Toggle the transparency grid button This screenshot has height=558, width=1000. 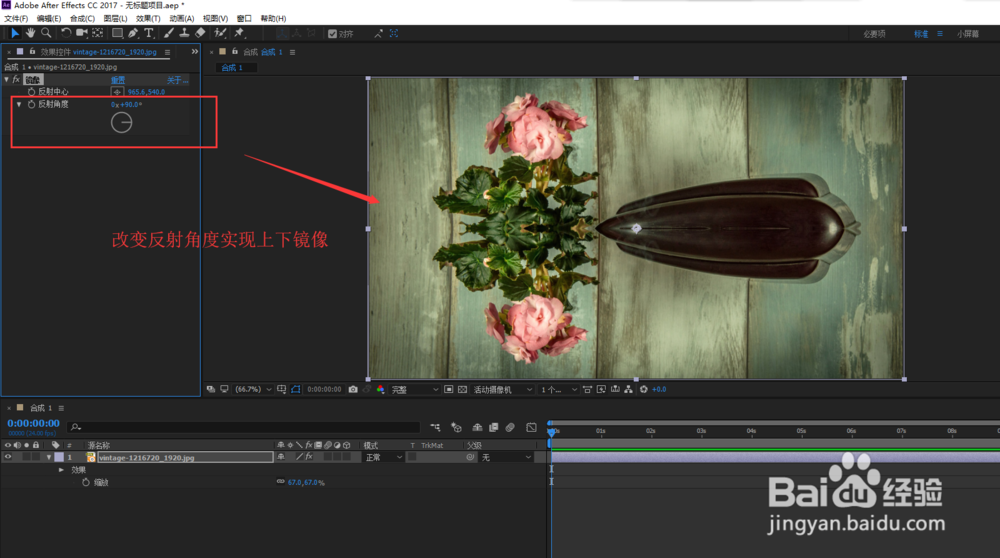(462, 389)
